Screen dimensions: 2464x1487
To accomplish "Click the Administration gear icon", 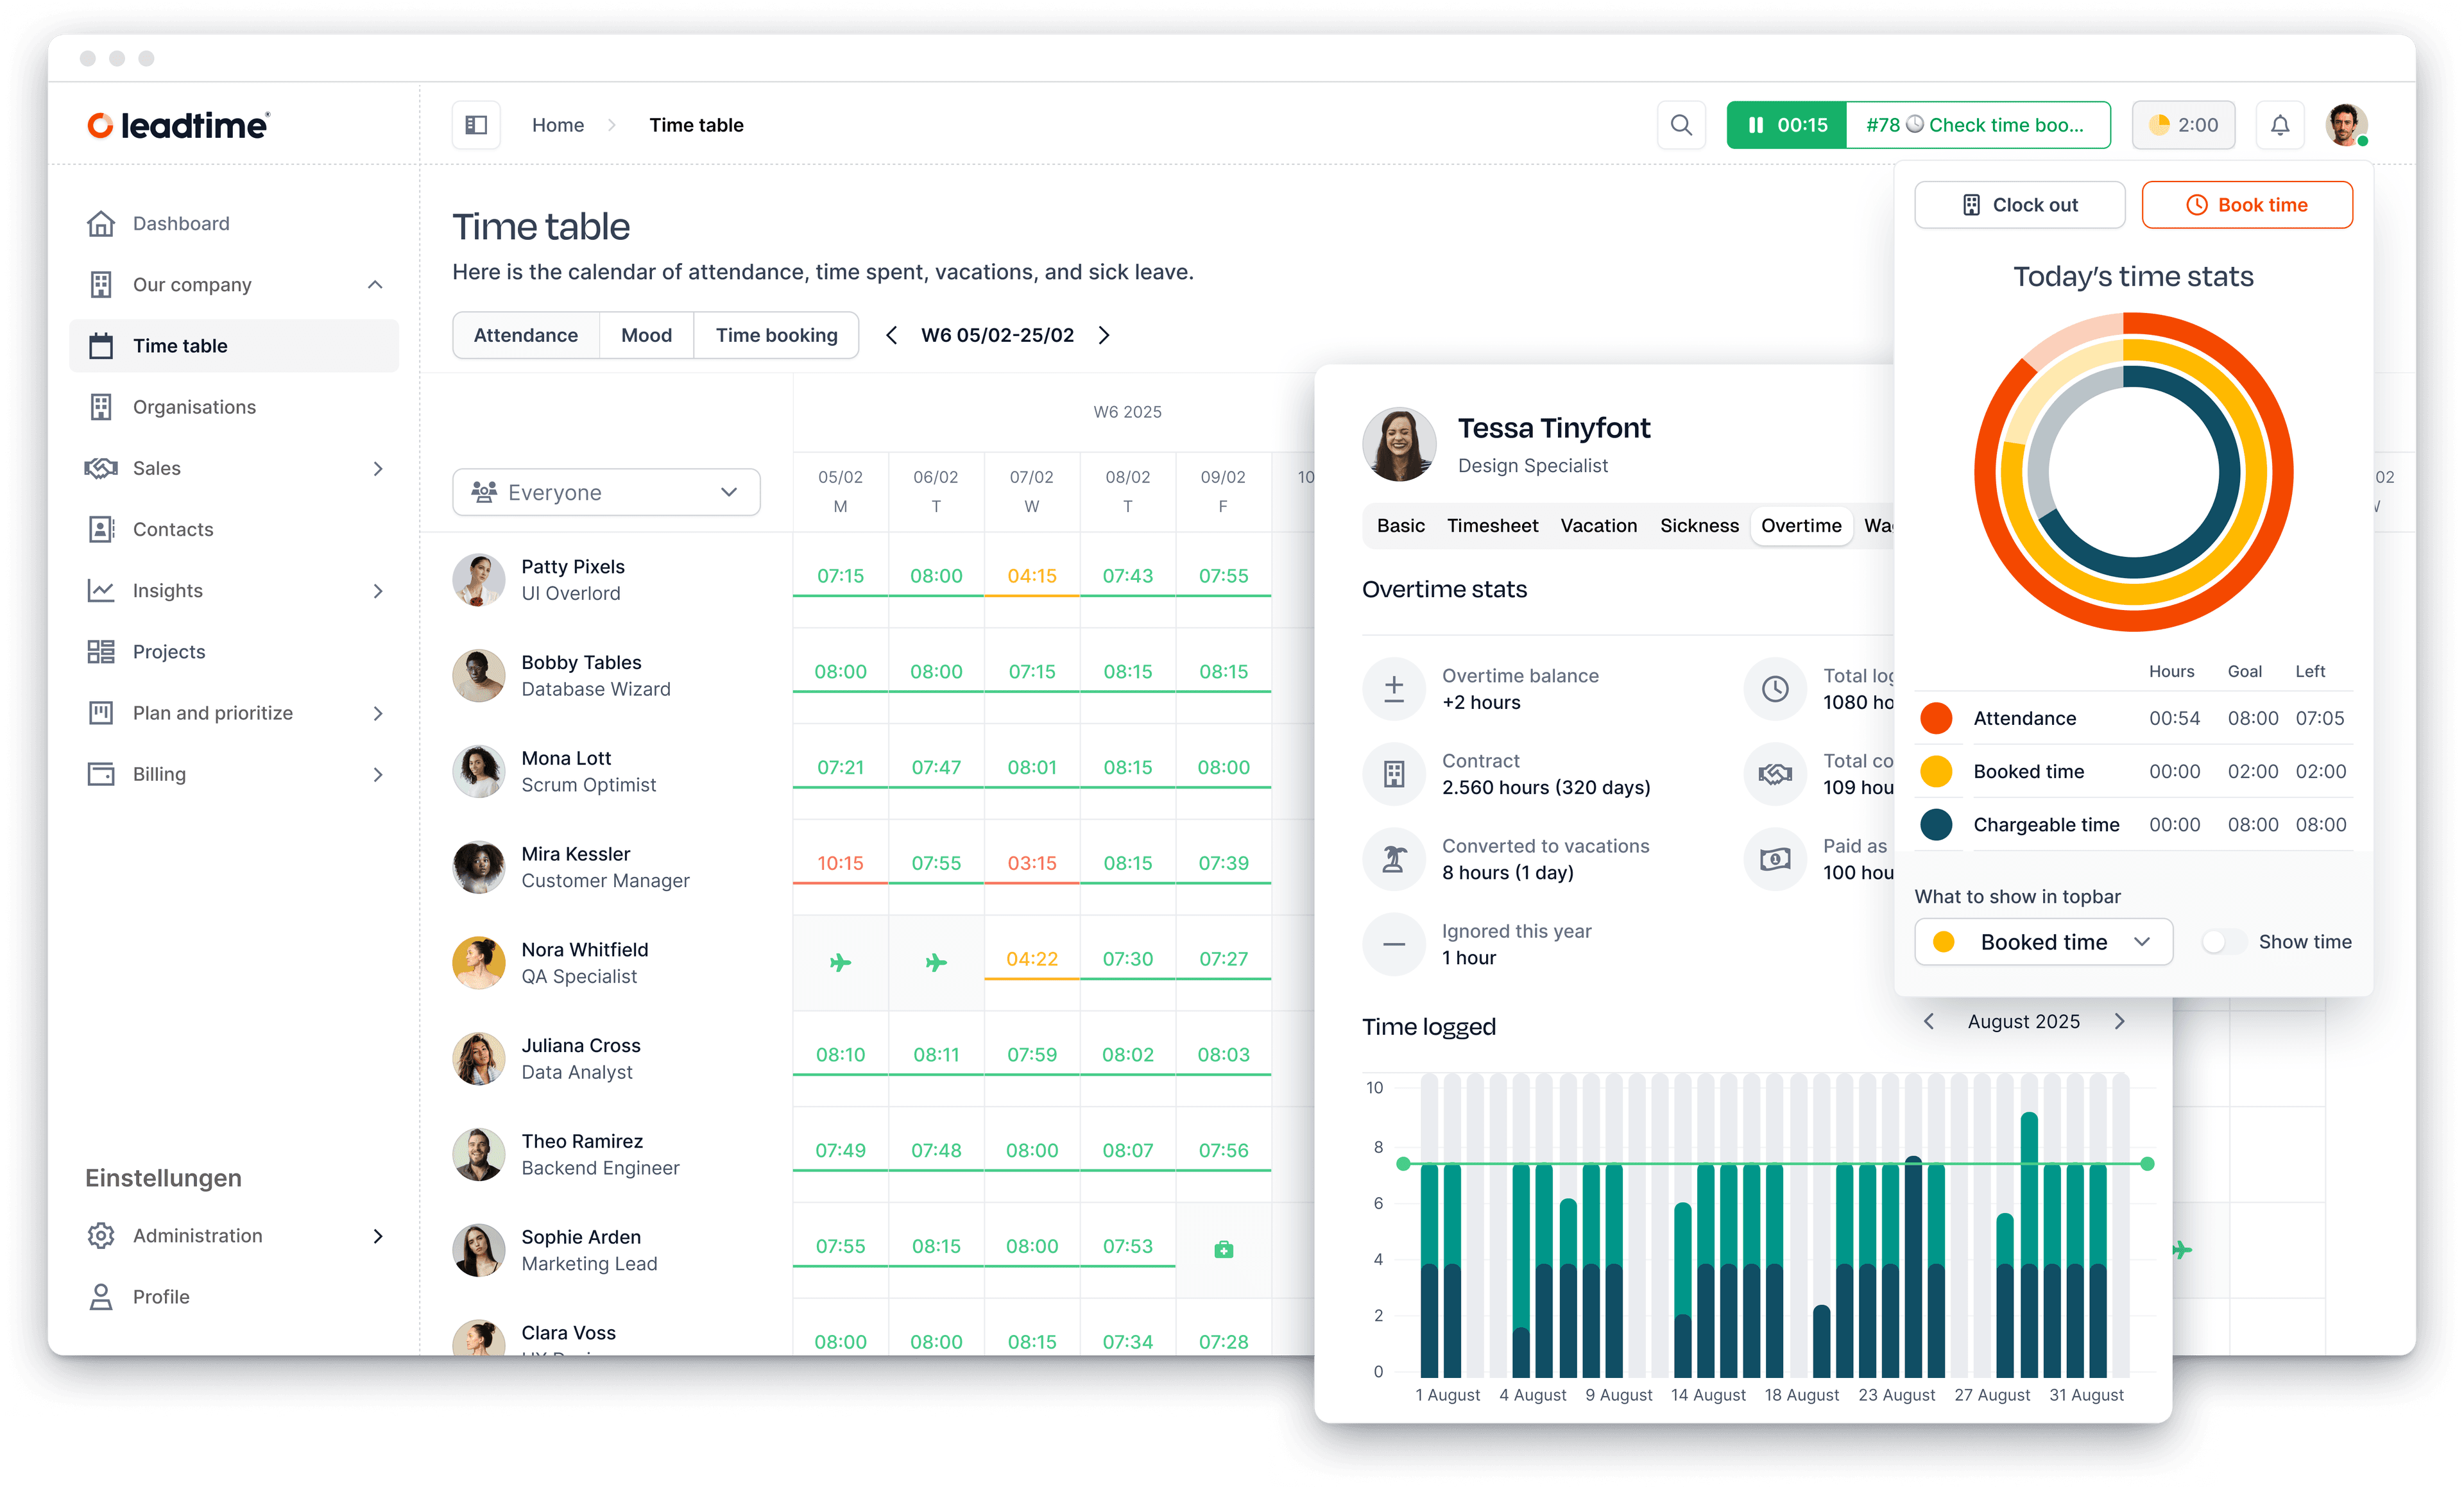I will (101, 1235).
